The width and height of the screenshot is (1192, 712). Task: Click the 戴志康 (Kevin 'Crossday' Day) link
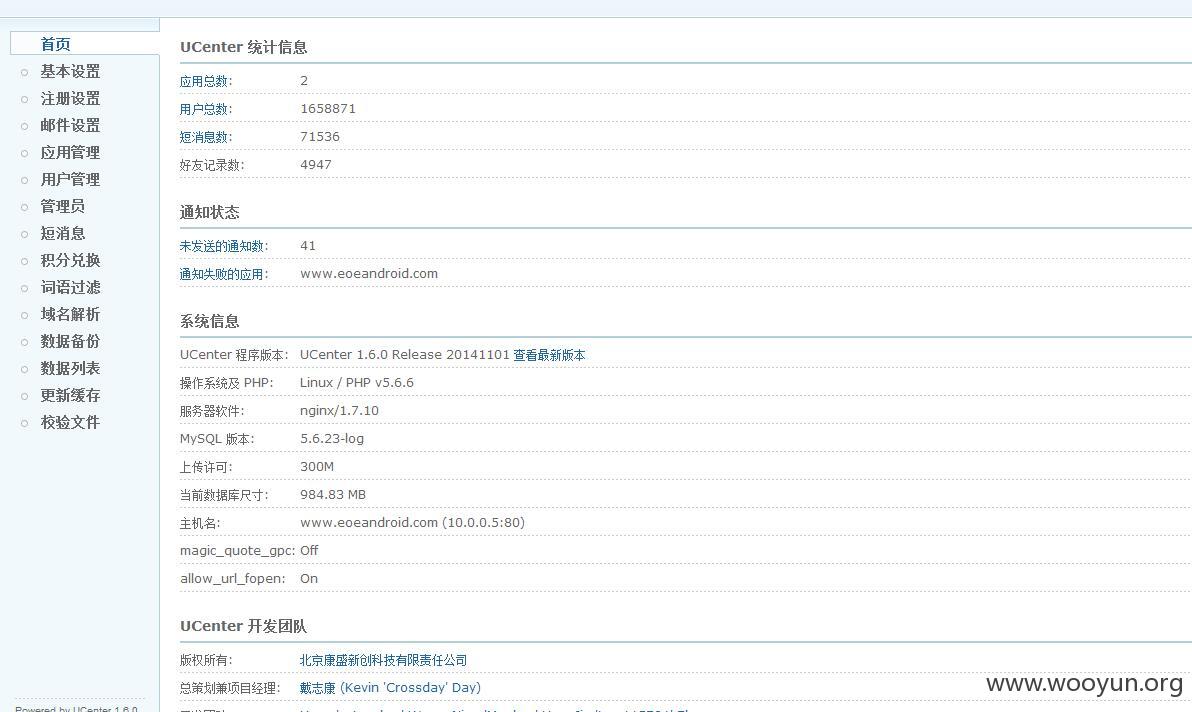pos(390,688)
